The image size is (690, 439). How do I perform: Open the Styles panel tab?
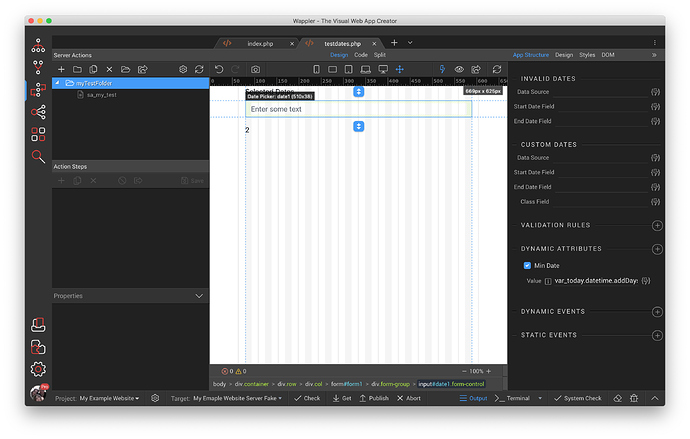[x=587, y=55]
